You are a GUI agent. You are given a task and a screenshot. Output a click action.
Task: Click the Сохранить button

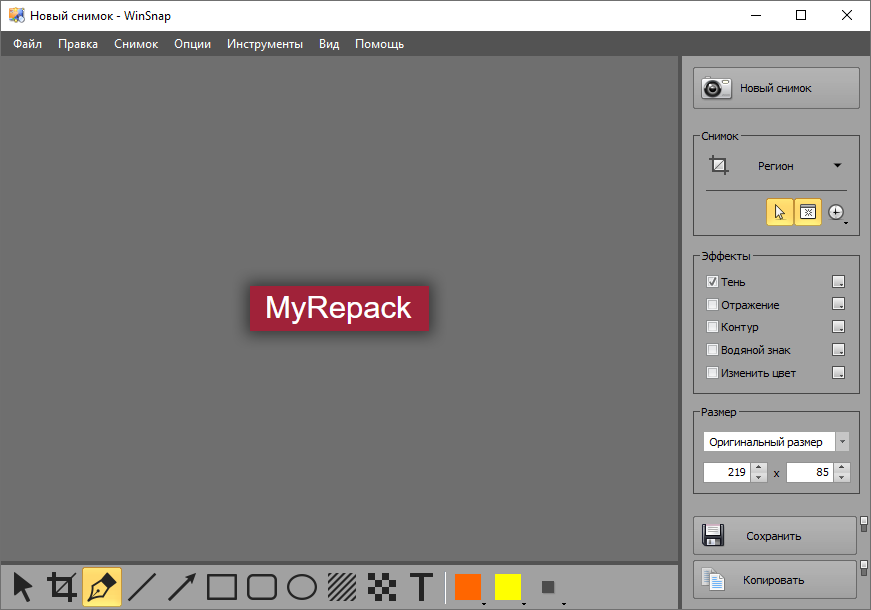point(774,536)
